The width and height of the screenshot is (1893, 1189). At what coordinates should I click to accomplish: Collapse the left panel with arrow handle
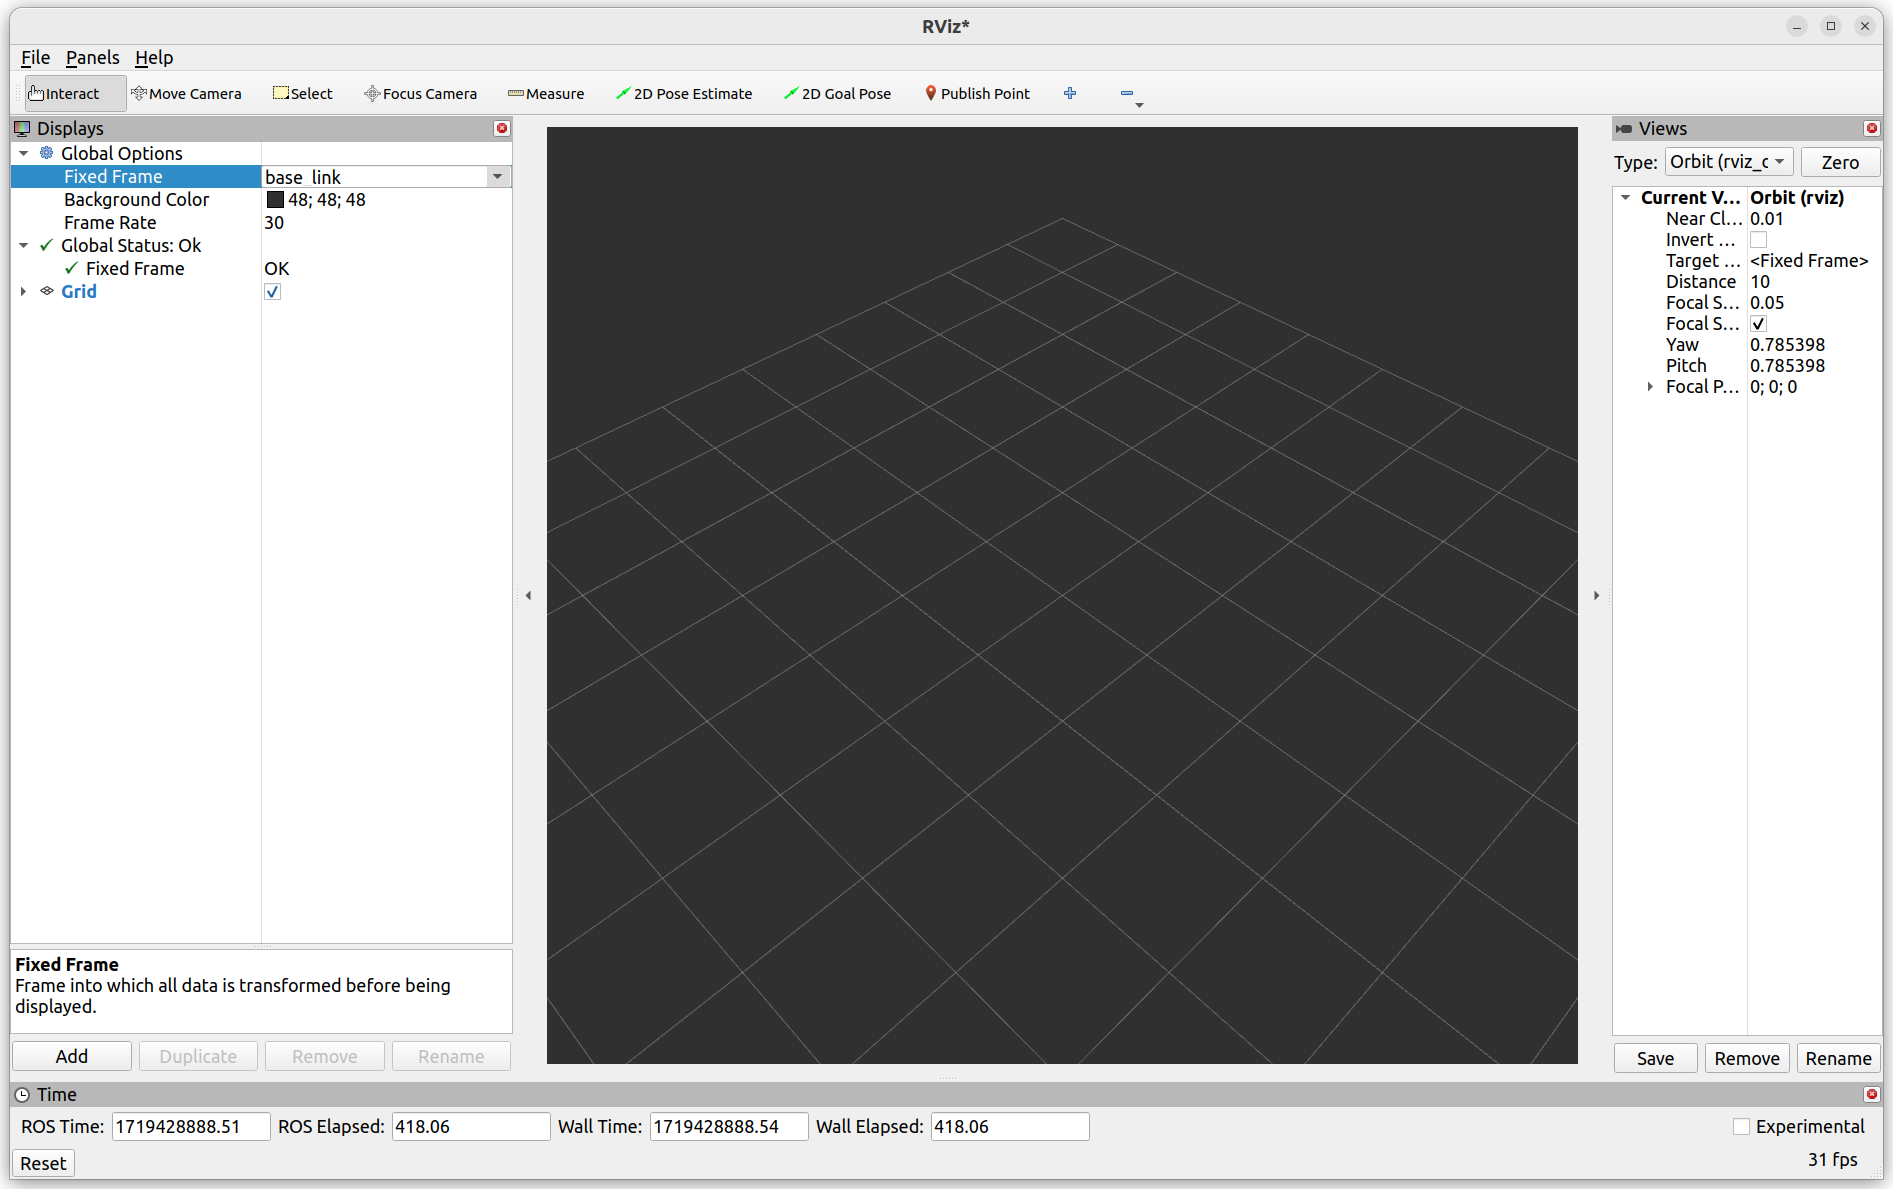(528, 595)
